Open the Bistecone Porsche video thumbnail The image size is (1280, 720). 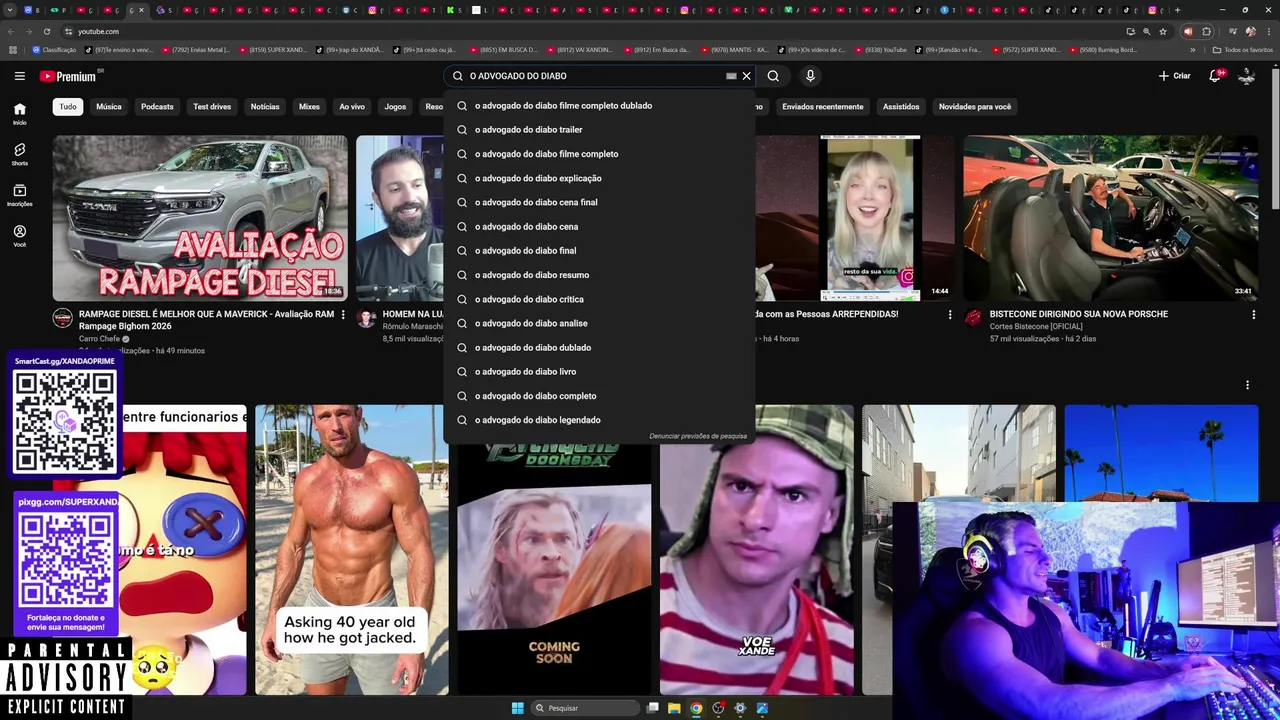[1110, 218]
